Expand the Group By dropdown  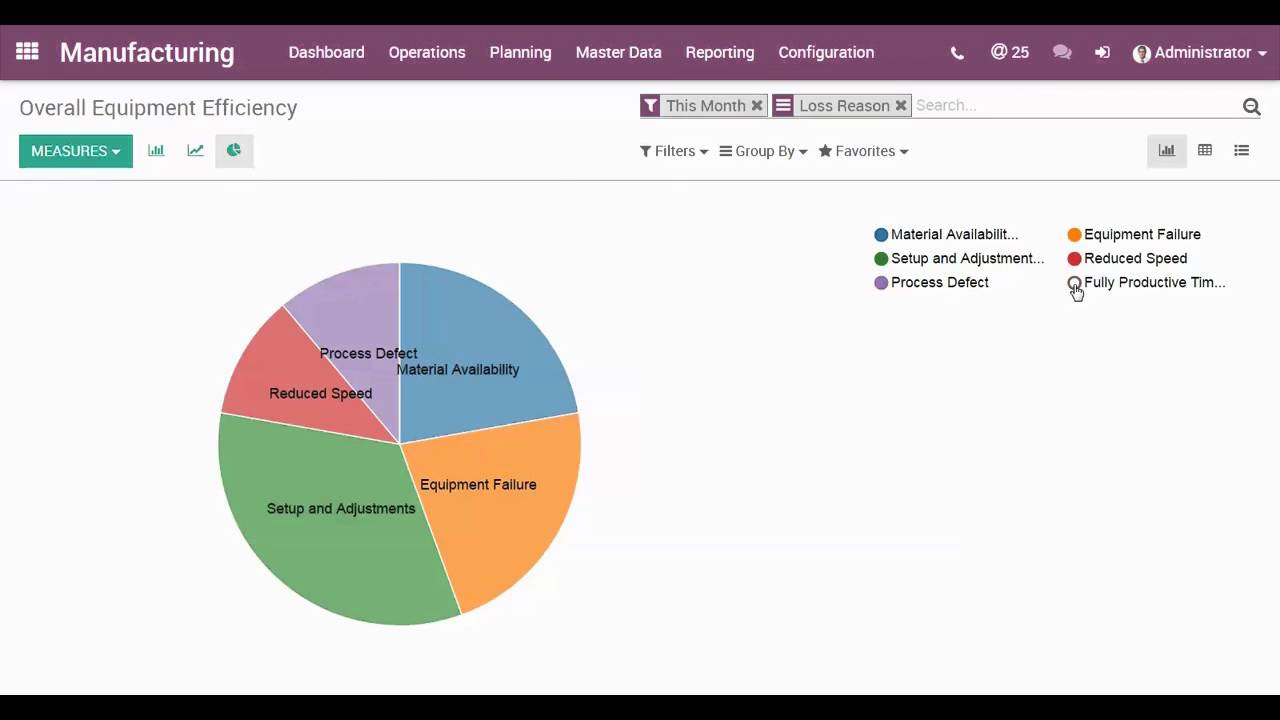(763, 151)
